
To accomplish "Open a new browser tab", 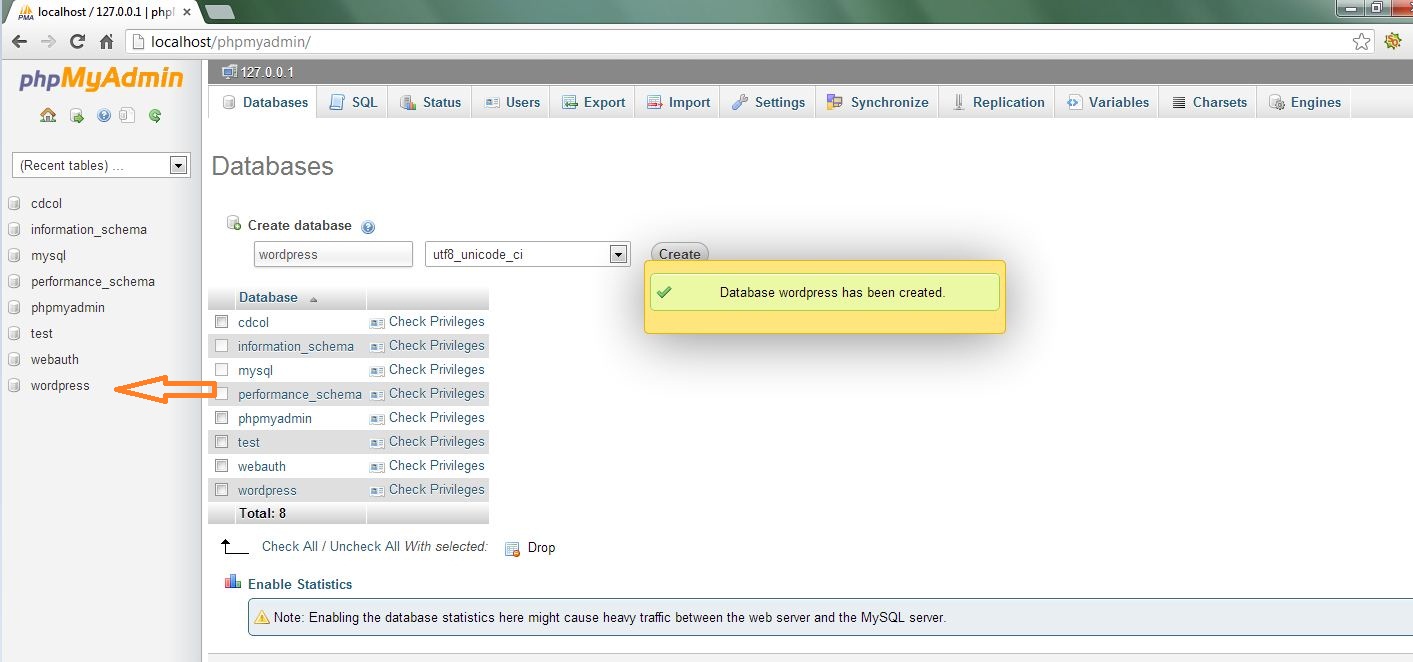I will [219, 11].
